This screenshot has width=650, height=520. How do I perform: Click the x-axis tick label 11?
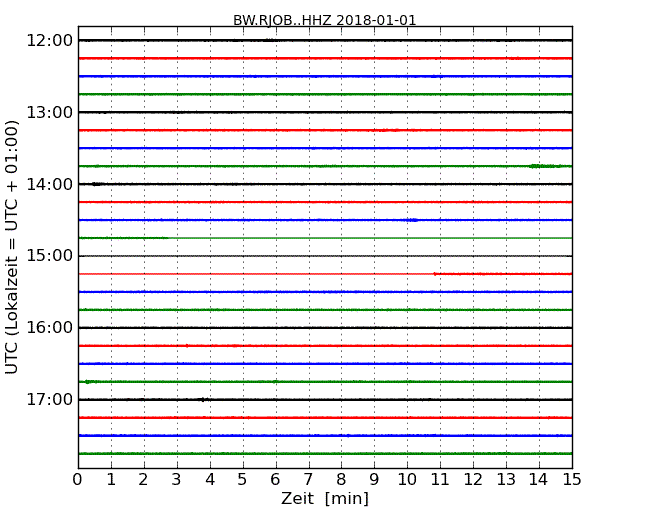440,480
